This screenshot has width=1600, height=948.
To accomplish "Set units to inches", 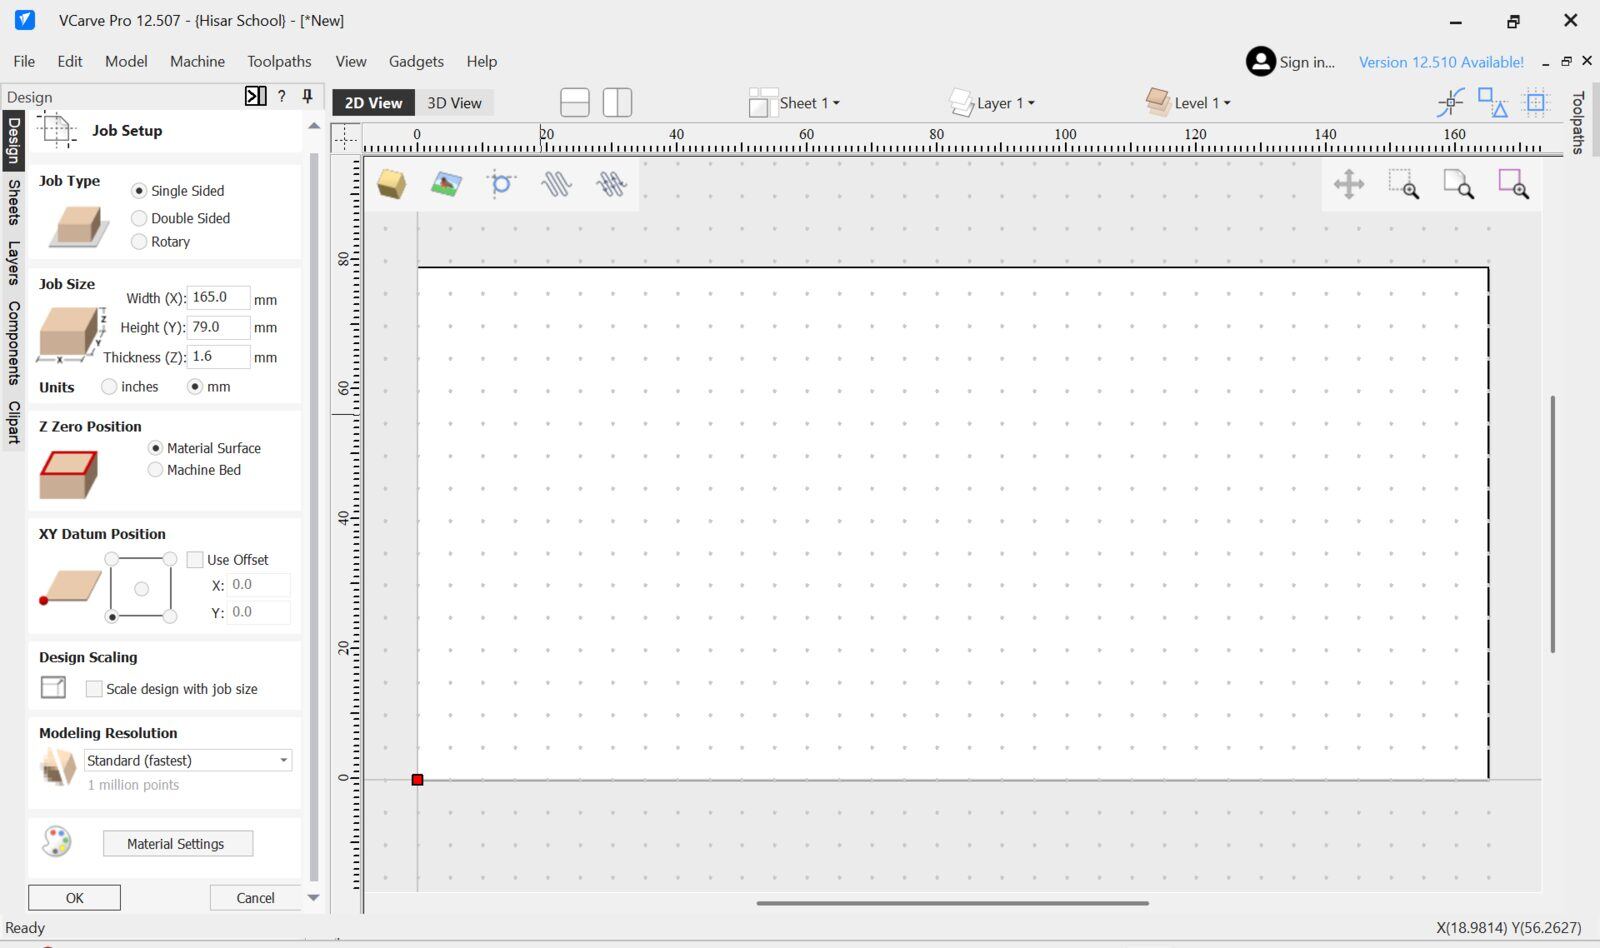I will [109, 387].
